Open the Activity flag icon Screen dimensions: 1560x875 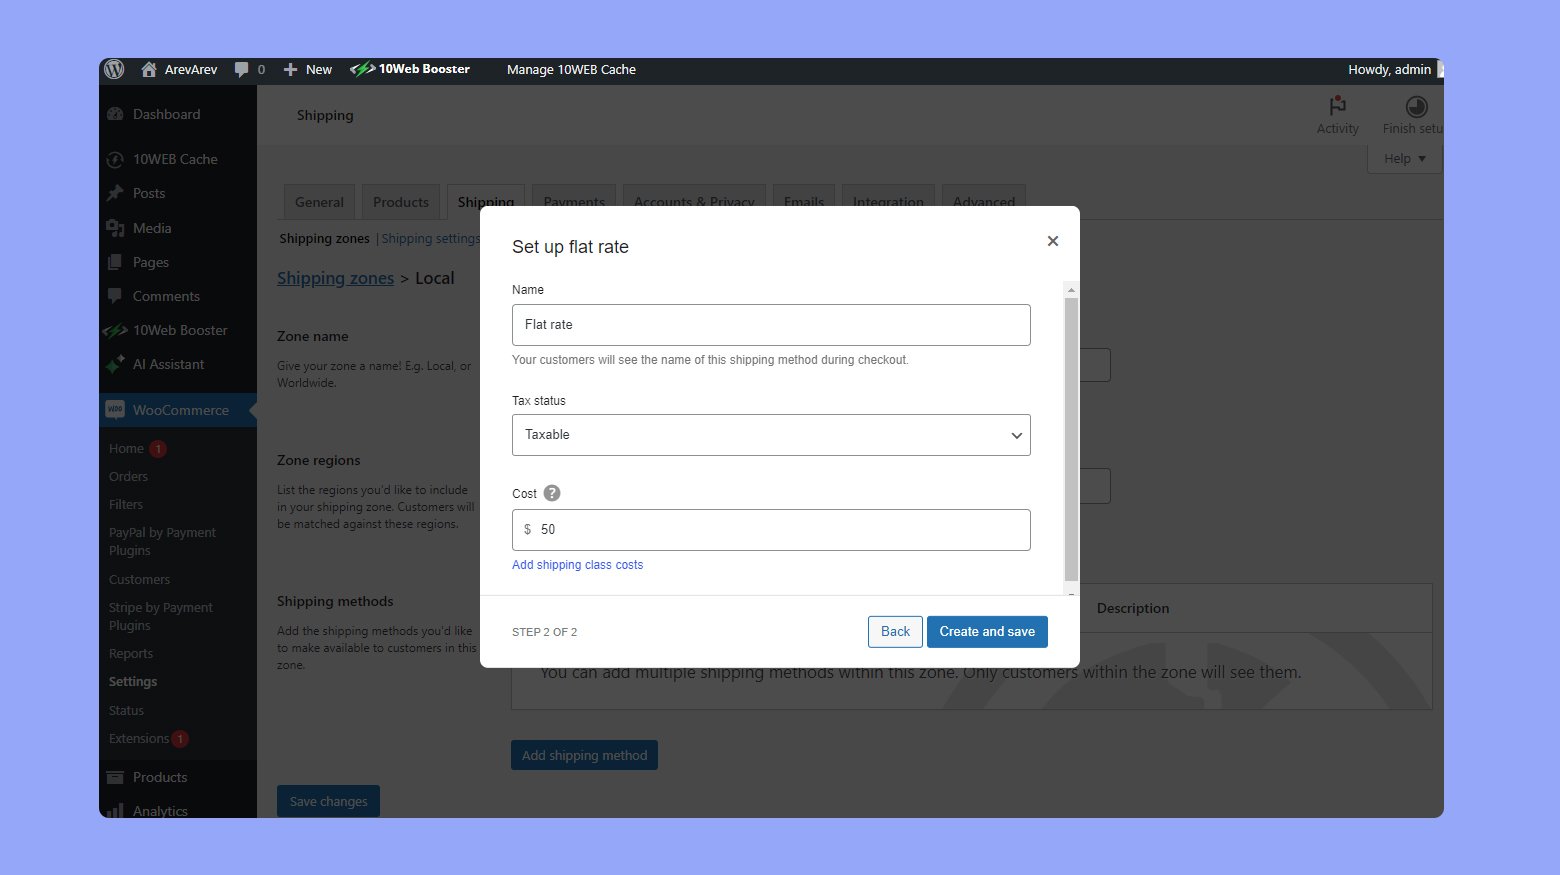pos(1337,106)
